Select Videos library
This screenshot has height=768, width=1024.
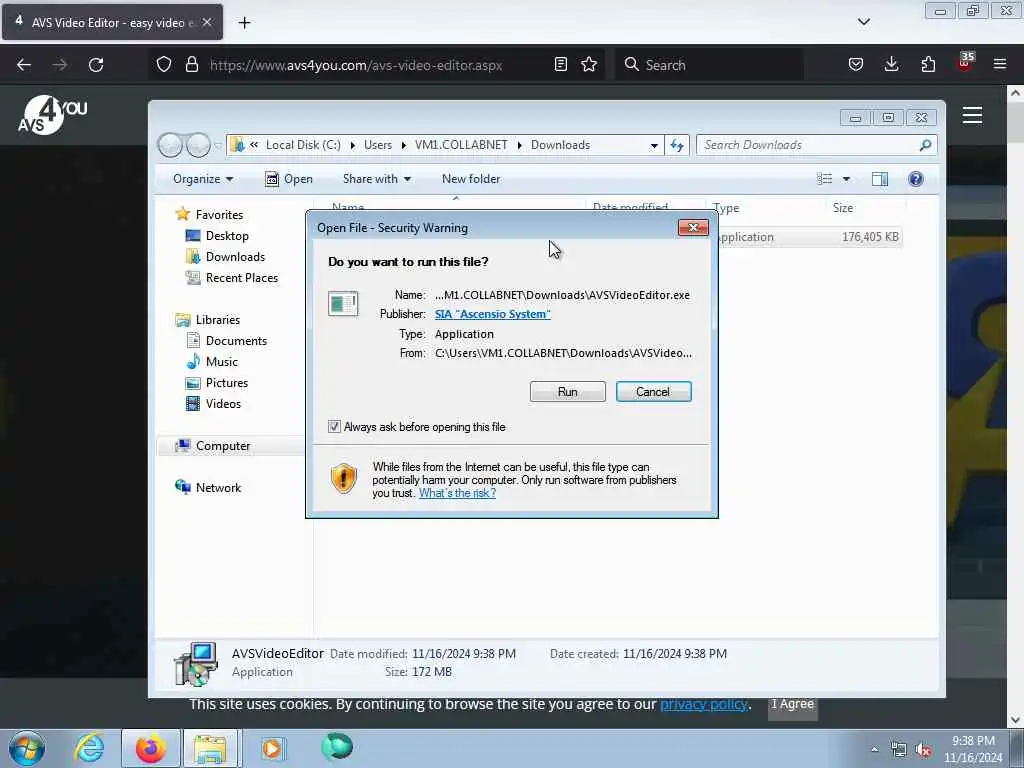tap(223, 404)
